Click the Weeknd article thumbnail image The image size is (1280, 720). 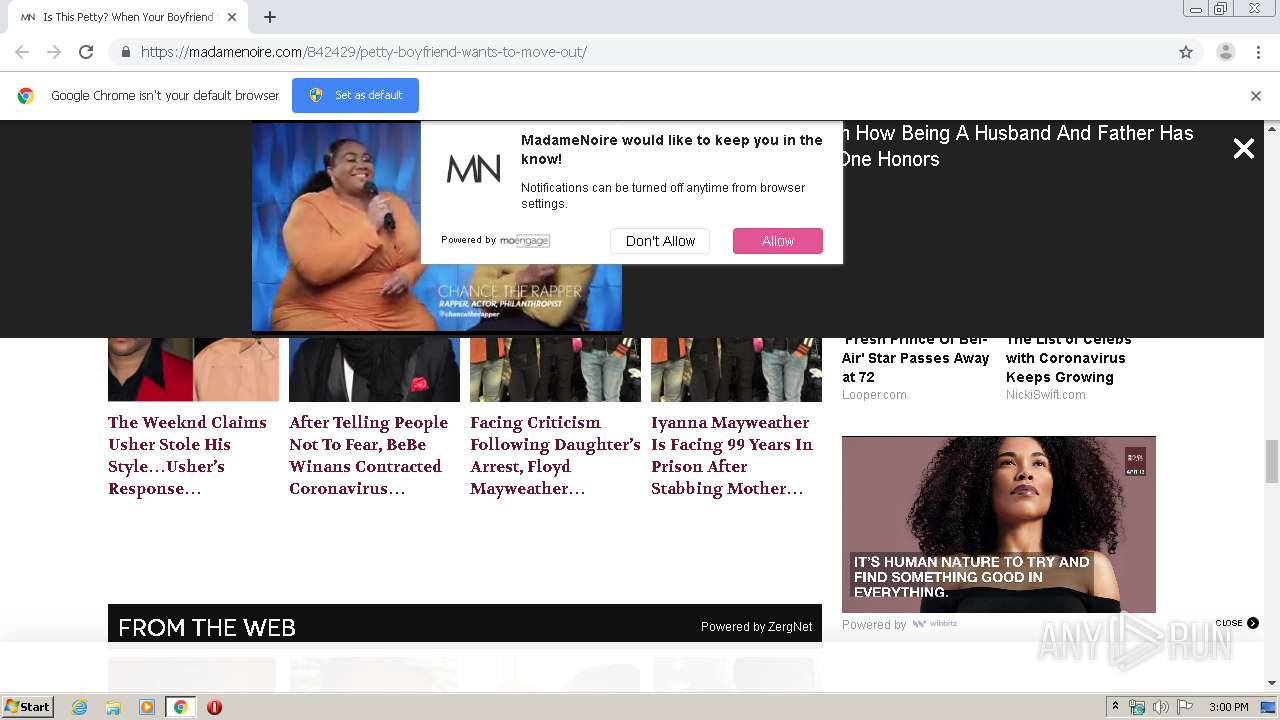pos(193,370)
